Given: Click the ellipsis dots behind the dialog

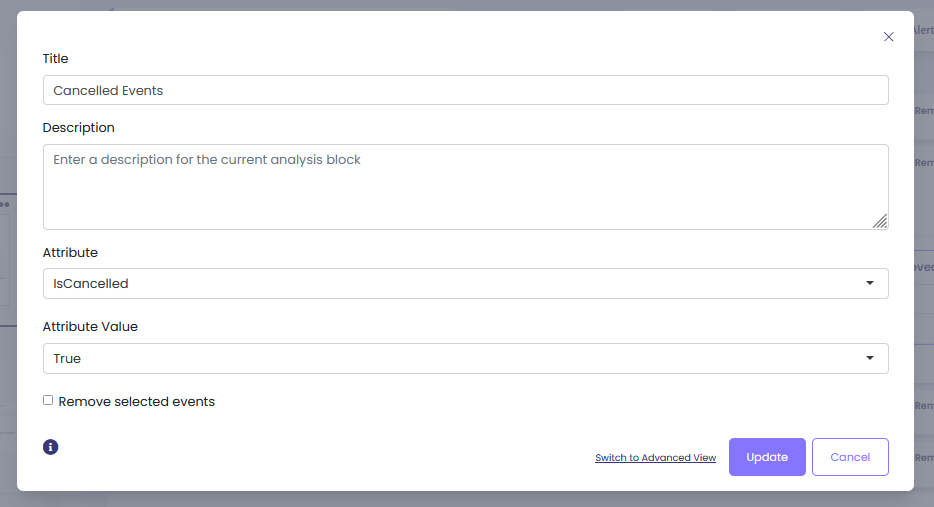Looking at the screenshot, I should tap(5, 204).
